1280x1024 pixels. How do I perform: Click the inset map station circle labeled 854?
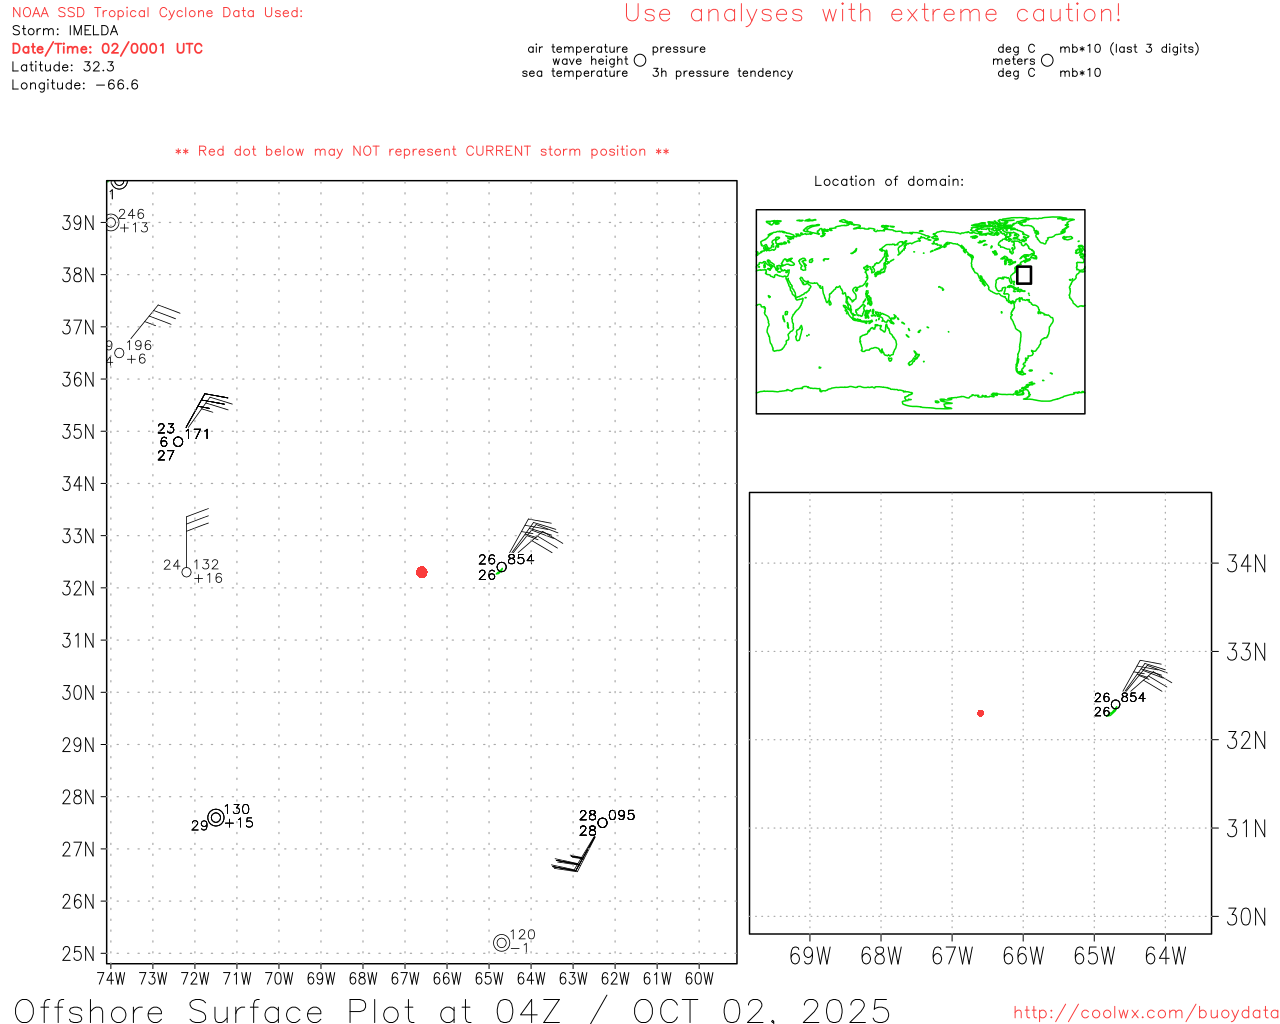(x=1116, y=704)
